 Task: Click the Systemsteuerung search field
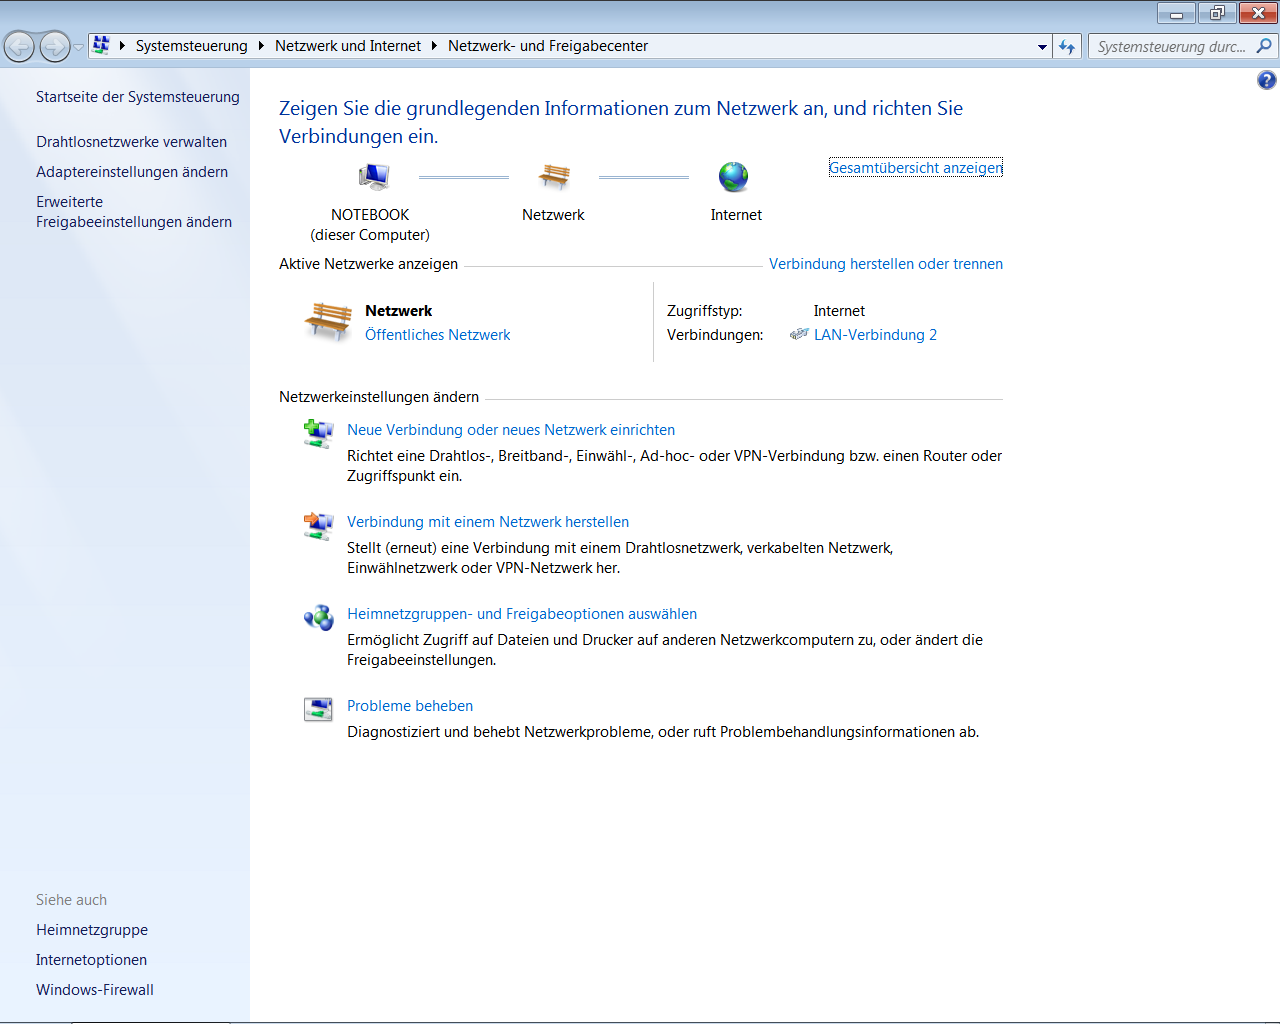(1170, 46)
